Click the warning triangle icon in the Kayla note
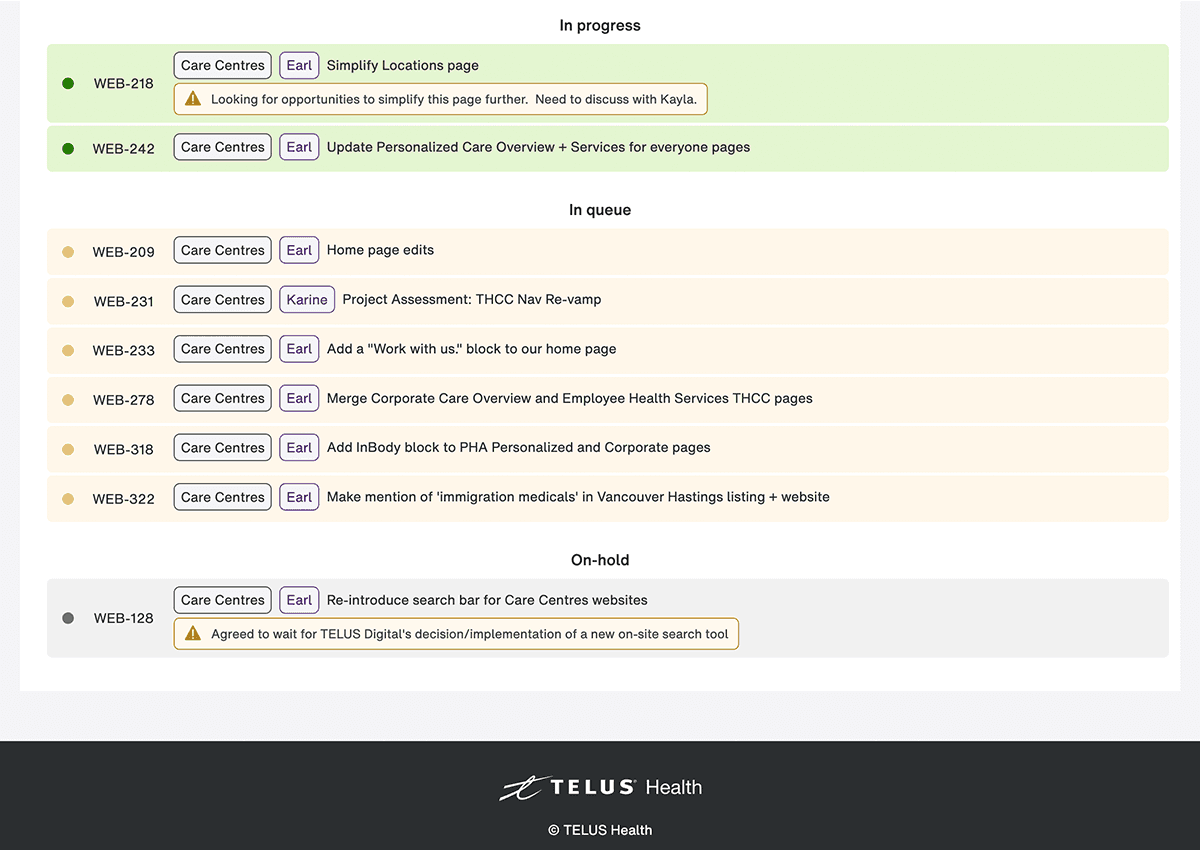 [x=193, y=99]
